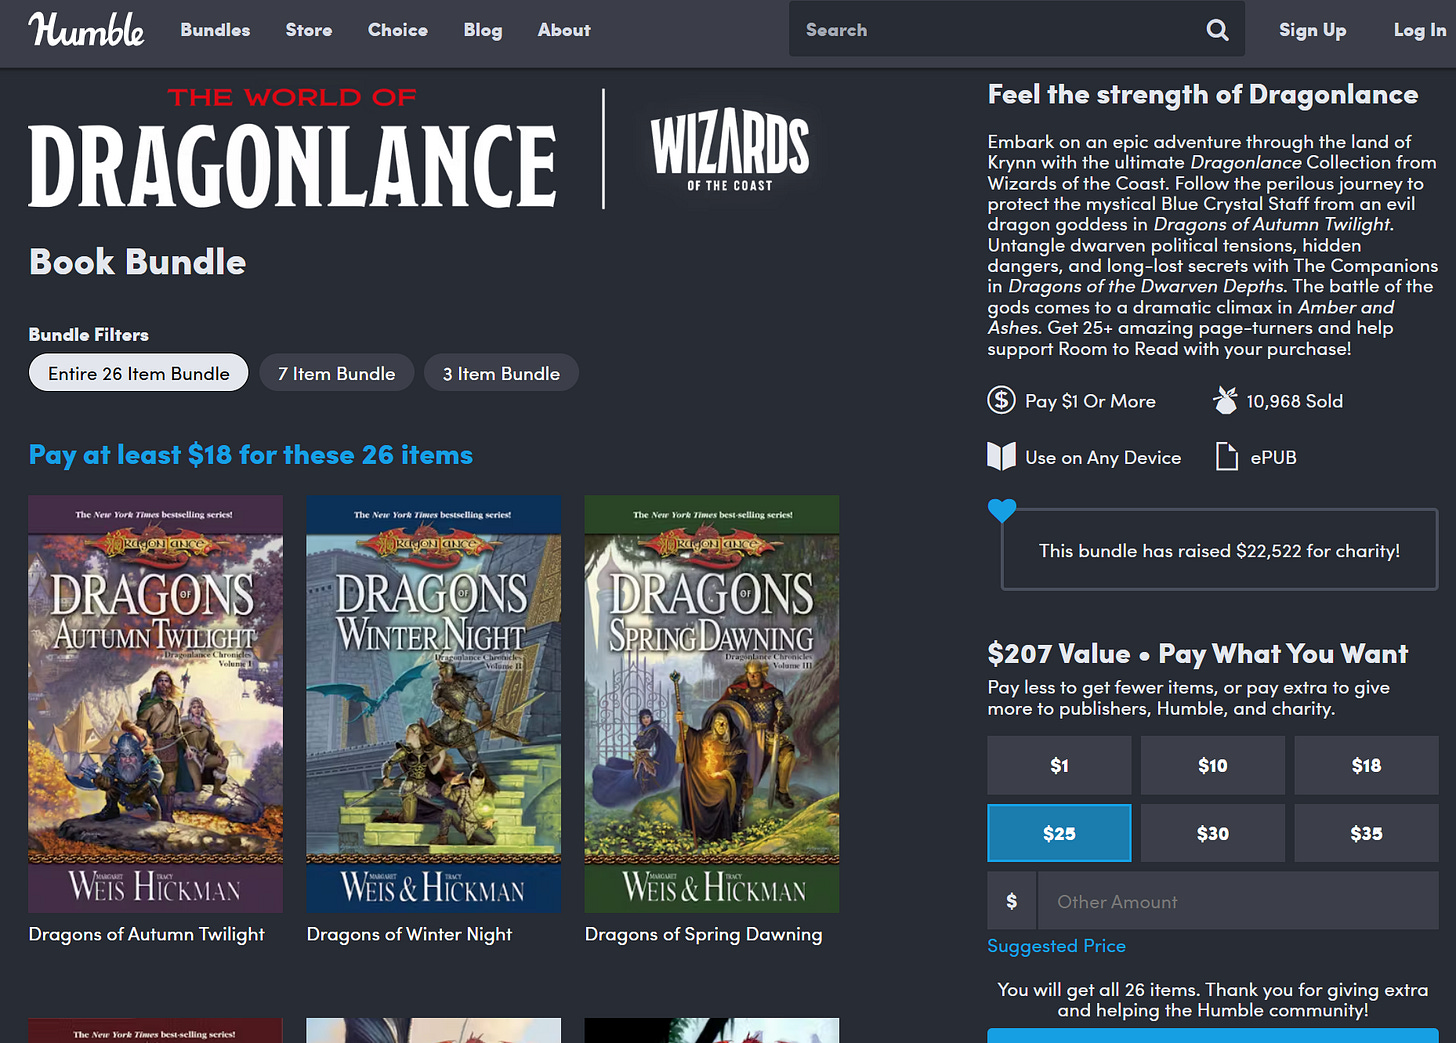
Task: Choose the $35 price option
Action: point(1366,833)
